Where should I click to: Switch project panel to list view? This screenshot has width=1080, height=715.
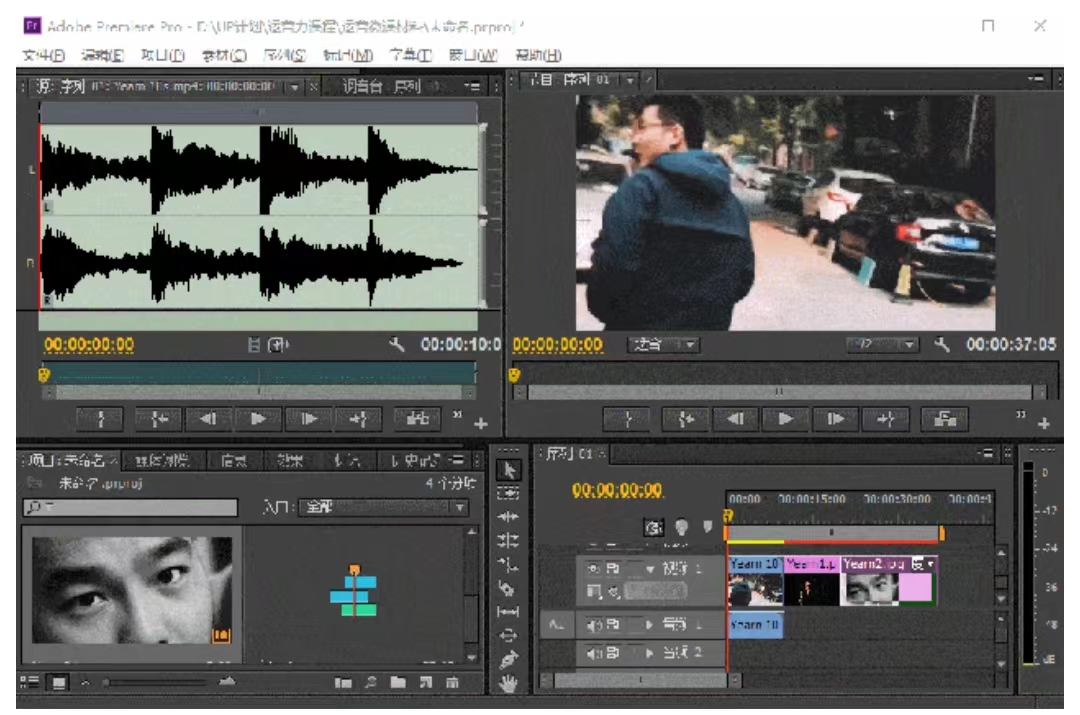31,683
